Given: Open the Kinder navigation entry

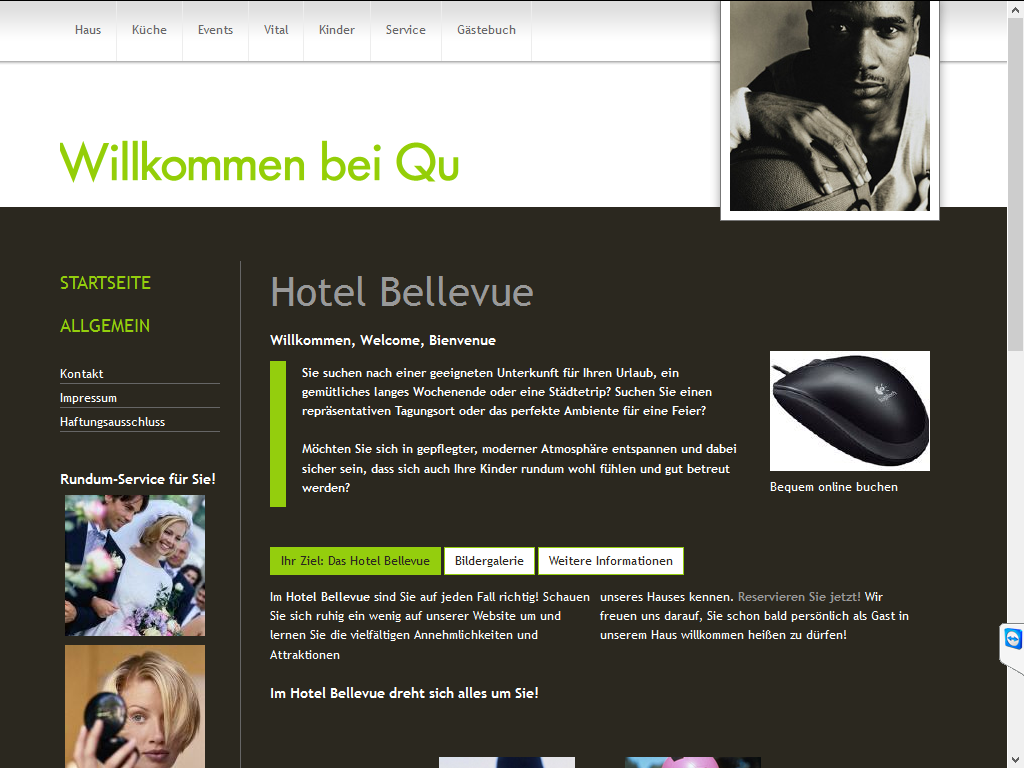Looking at the screenshot, I should (x=336, y=30).
